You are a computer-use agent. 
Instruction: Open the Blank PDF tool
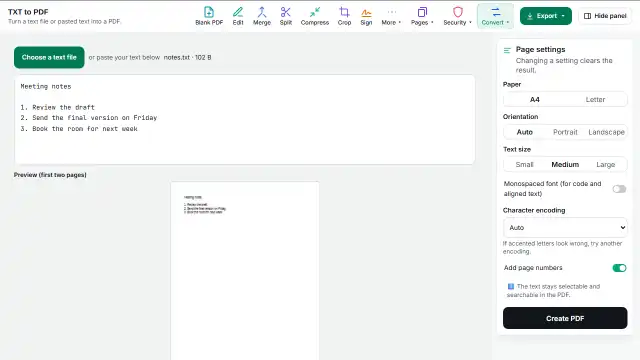[x=209, y=16]
